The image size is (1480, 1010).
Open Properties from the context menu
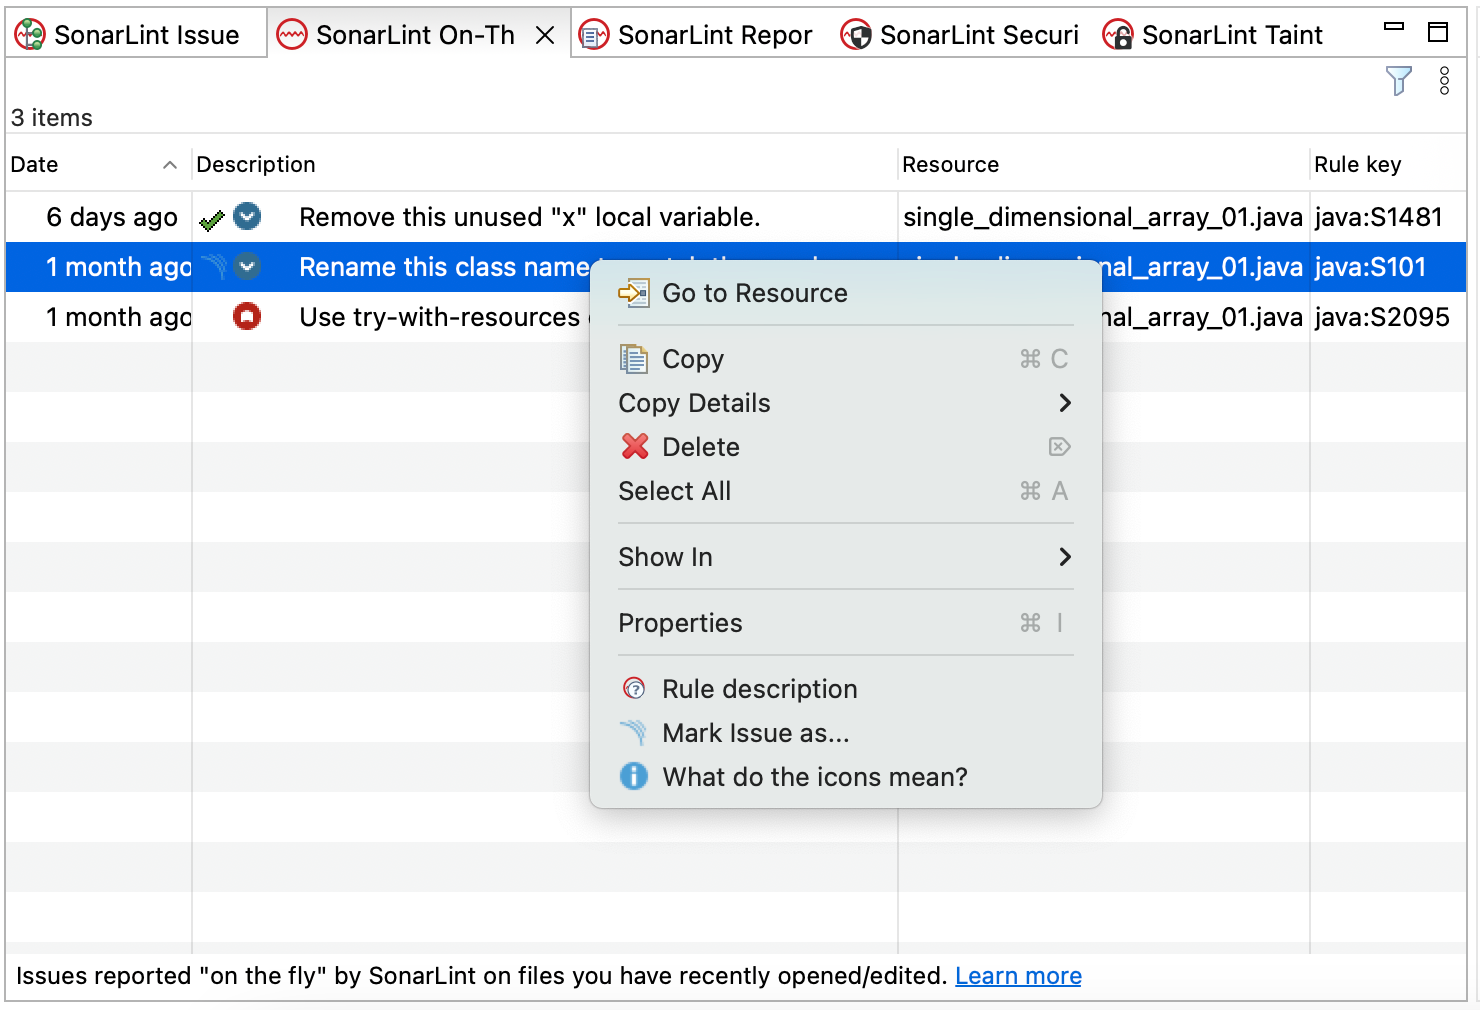[x=846, y=623]
